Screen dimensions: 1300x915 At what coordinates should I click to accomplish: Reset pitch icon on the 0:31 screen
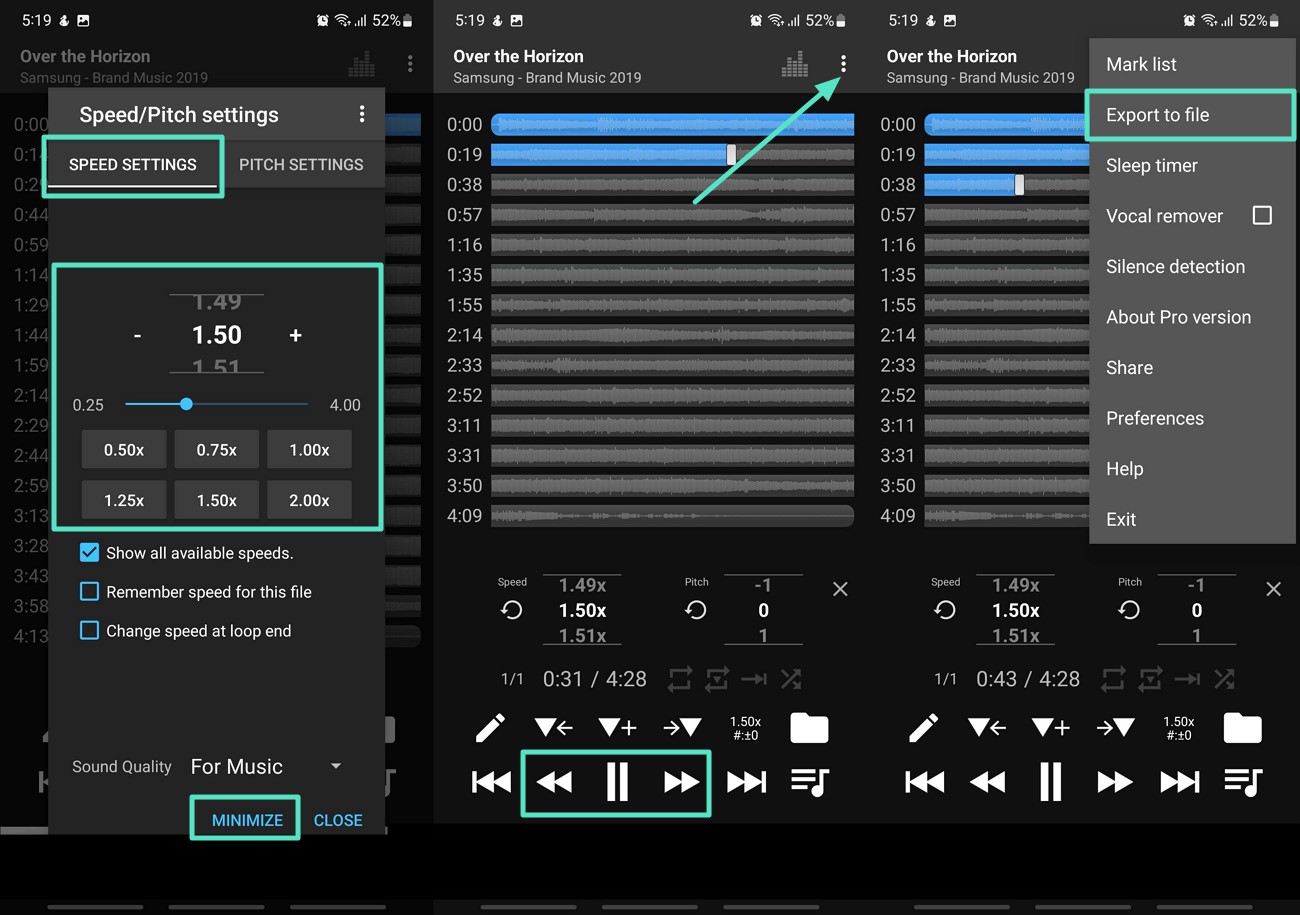[695, 610]
